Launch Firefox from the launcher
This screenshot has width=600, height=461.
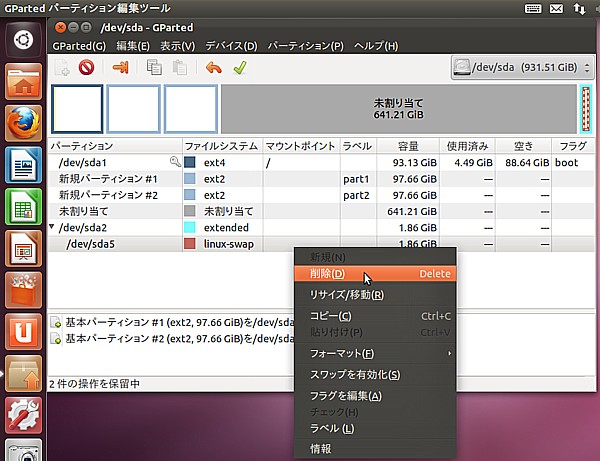(23, 123)
